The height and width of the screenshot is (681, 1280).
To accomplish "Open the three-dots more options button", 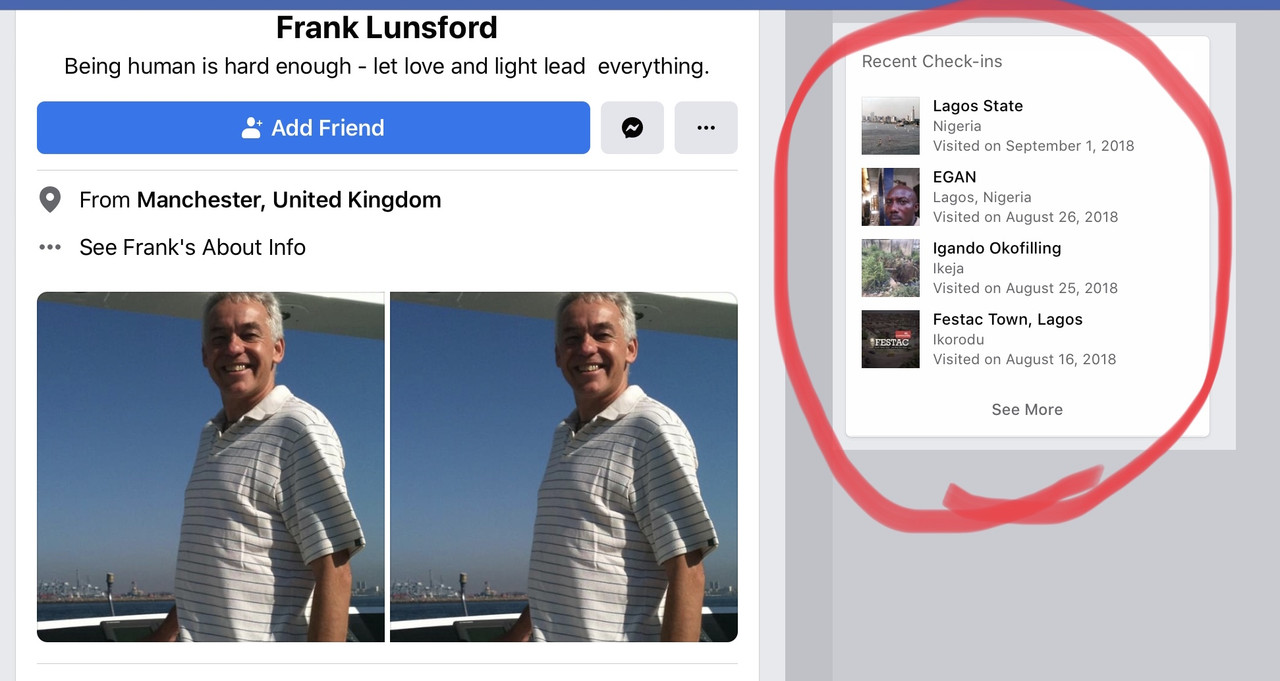I will coord(706,128).
